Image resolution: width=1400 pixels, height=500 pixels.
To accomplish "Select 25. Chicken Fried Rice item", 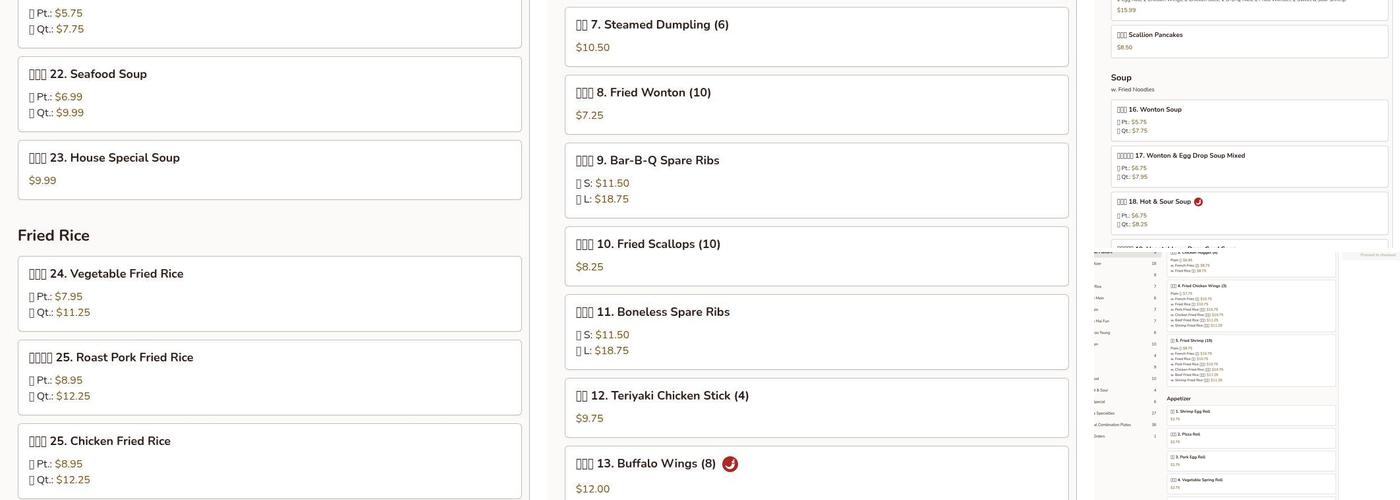I will pos(110,442).
